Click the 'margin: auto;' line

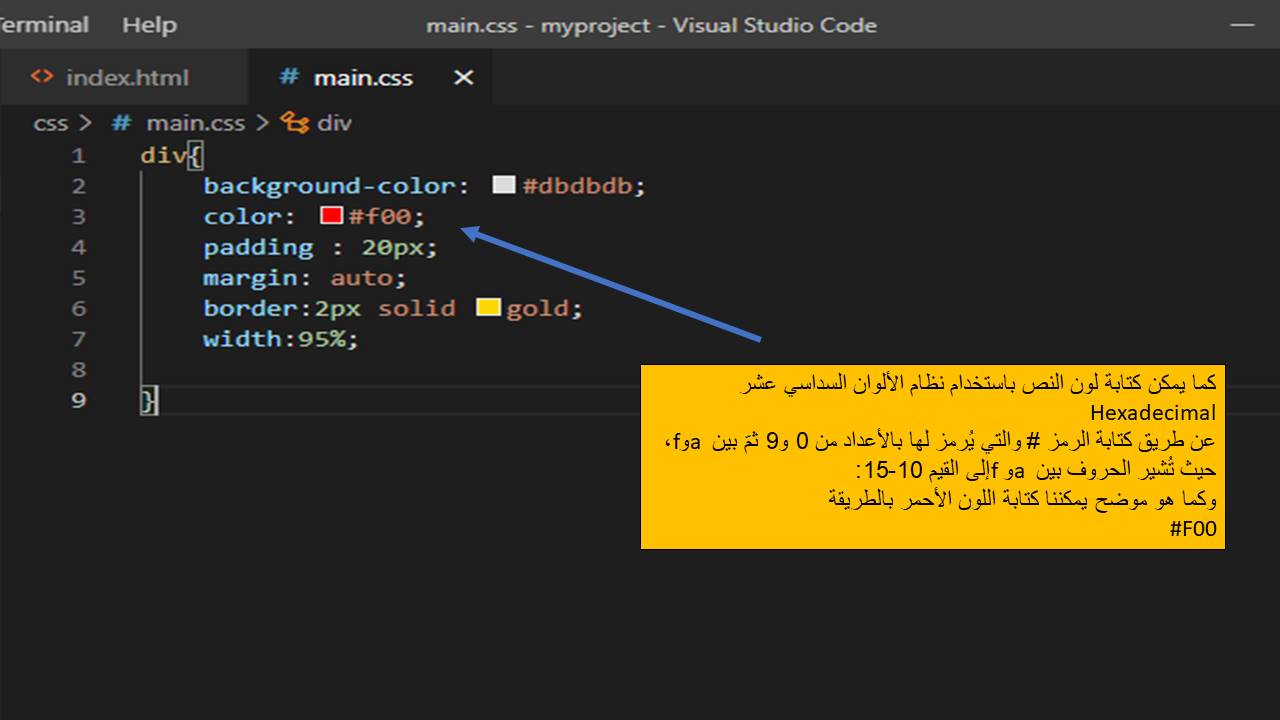[305, 278]
